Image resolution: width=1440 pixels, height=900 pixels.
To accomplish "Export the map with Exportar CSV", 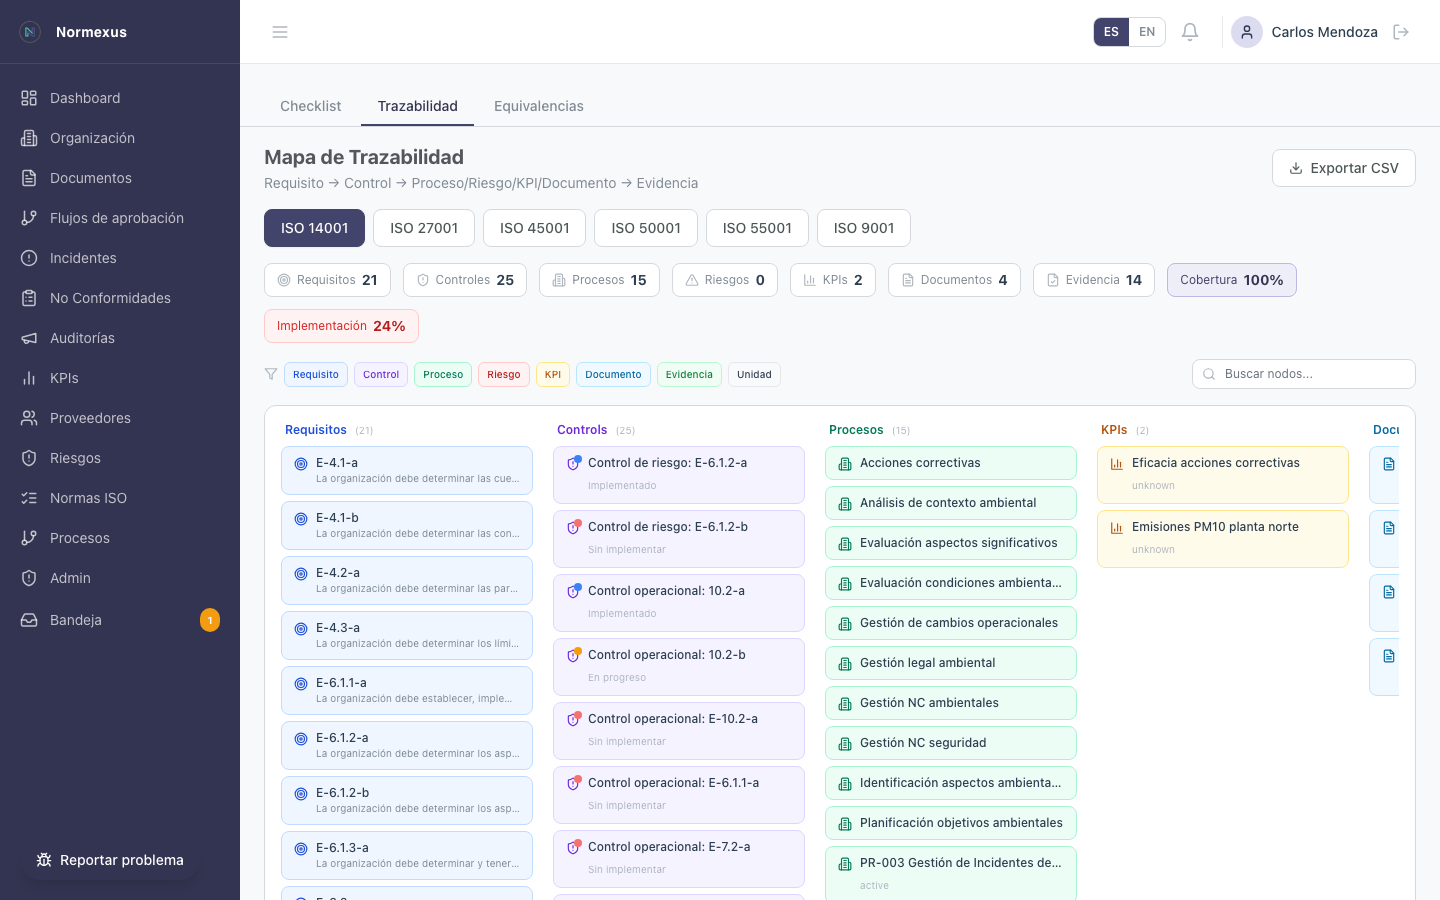I will pyautogui.click(x=1343, y=168).
